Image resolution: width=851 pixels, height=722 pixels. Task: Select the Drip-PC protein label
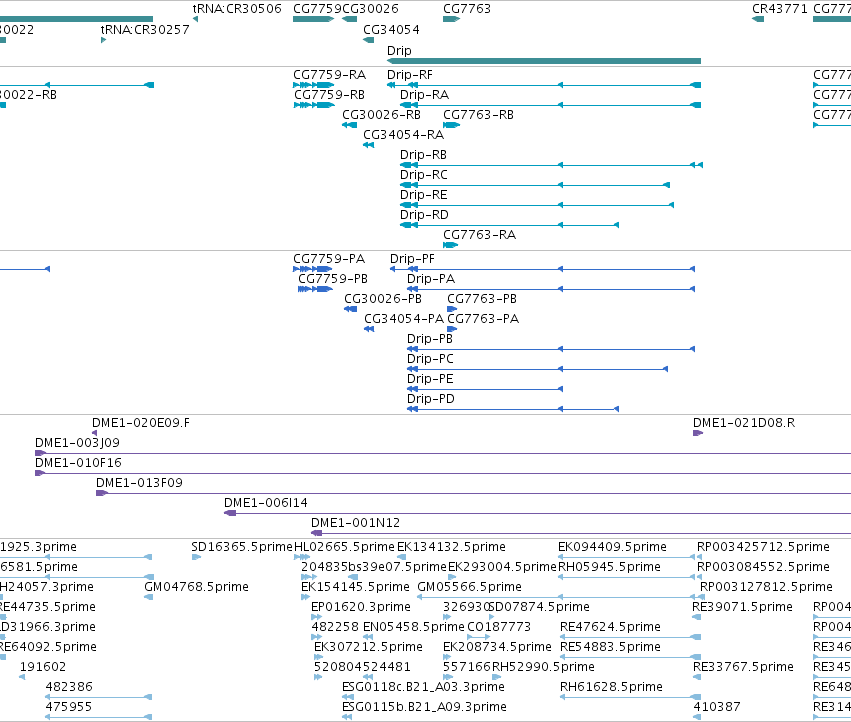[x=430, y=359]
